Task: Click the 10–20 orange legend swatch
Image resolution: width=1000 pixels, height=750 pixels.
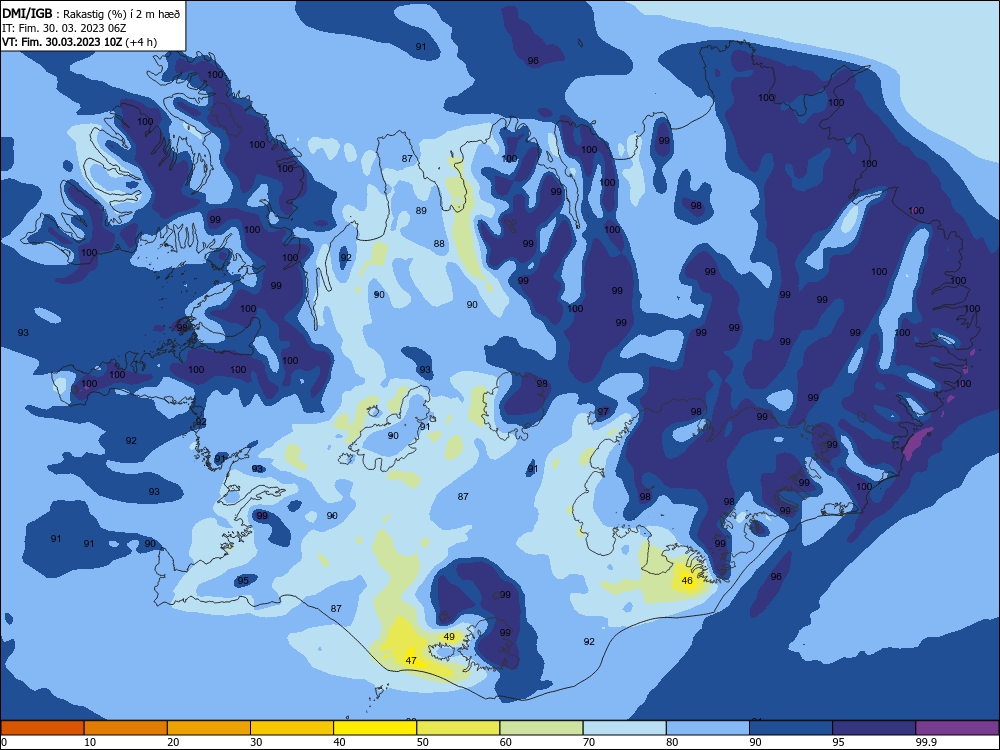Action: [126, 728]
